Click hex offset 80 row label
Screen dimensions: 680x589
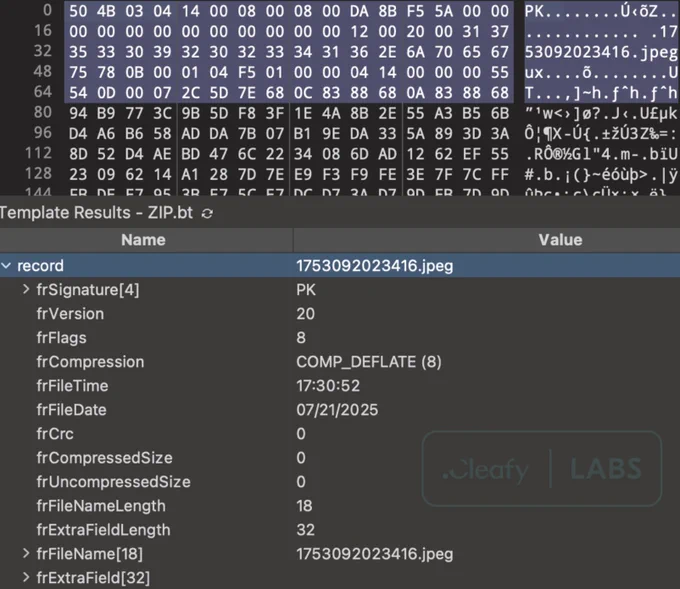click(43, 112)
